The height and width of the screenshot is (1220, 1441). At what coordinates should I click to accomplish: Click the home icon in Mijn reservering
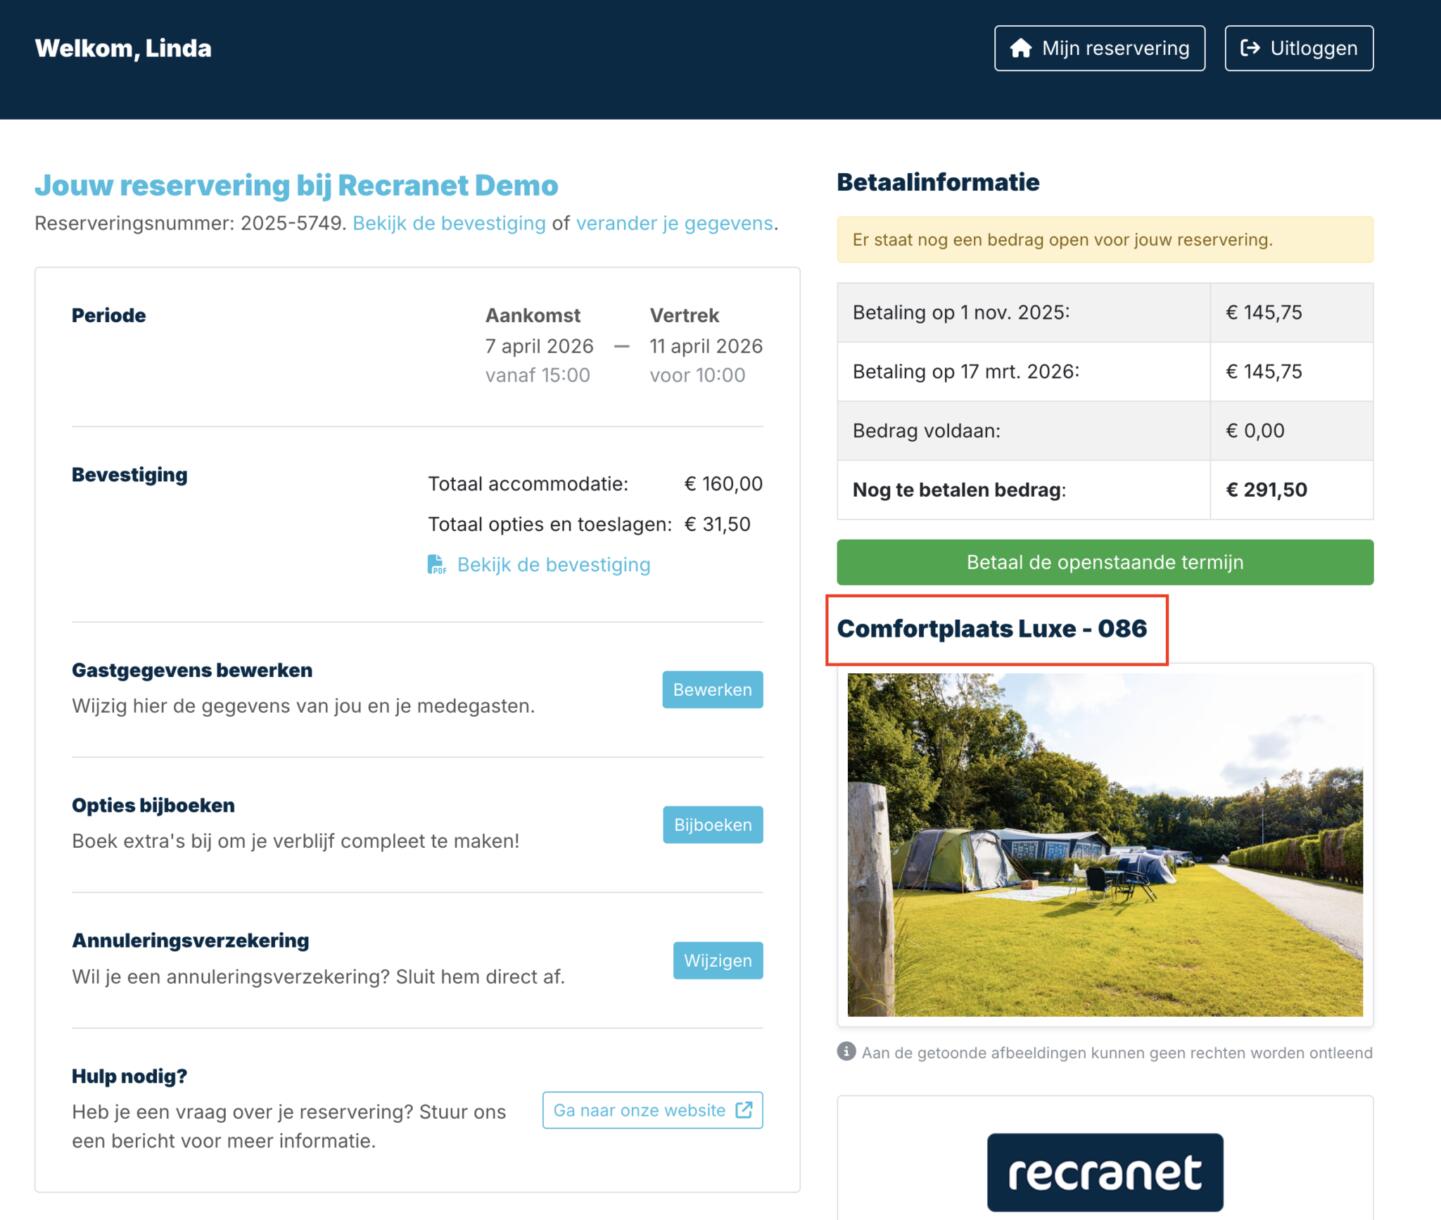pyautogui.click(x=1020, y=48)
